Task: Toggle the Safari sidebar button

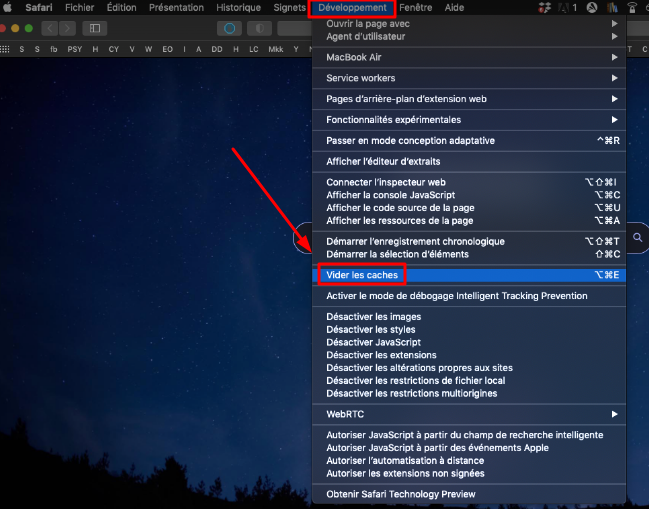Action: tap(95, 28)
